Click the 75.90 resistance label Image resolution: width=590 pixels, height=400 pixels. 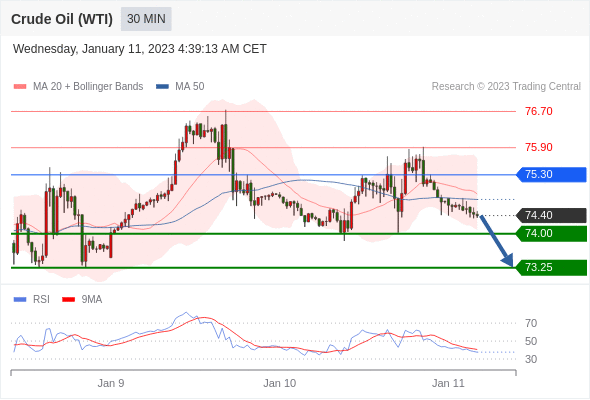click(x=539, y=147)
